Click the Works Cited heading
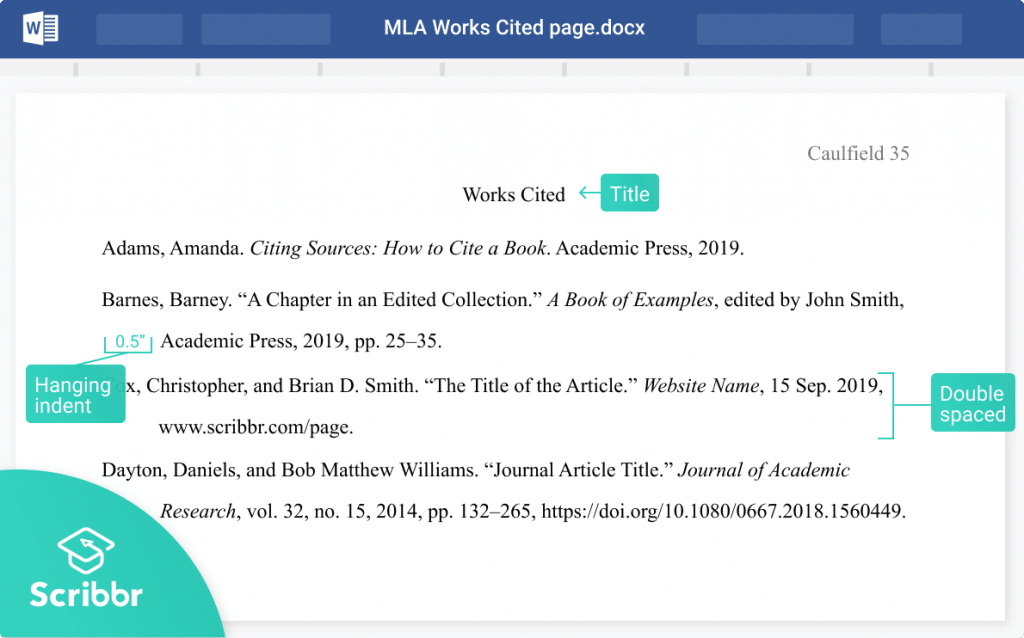The height and width of the screenshot is (638, 1024). pos(513,194)
